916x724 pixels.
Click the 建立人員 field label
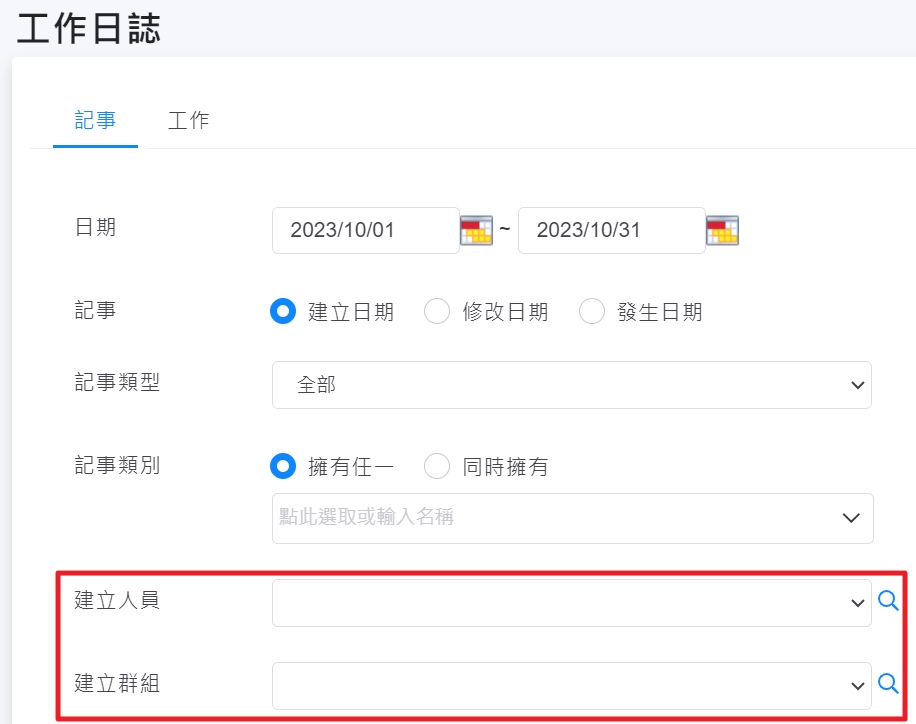click(x=116, y=600)
